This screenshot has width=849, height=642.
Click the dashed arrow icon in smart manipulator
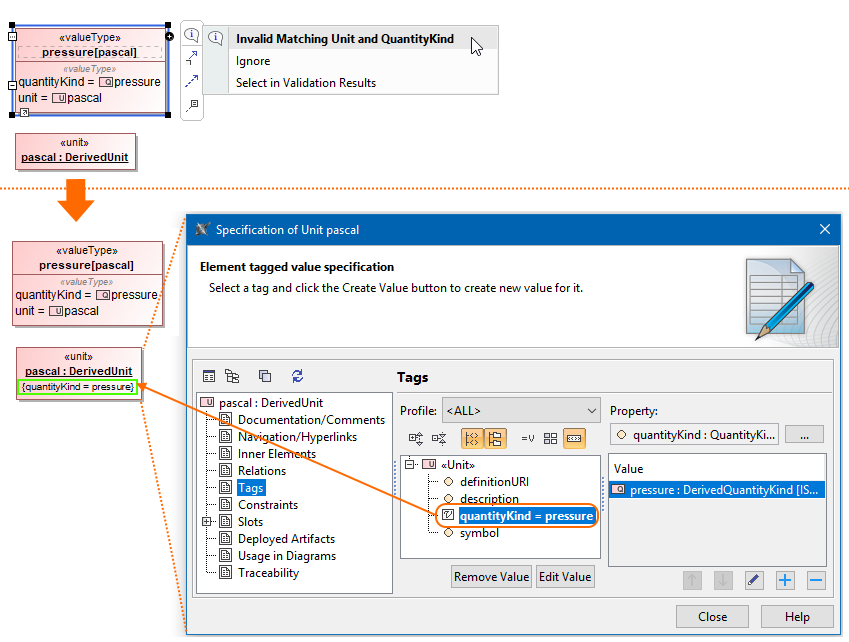click(192, 81)
